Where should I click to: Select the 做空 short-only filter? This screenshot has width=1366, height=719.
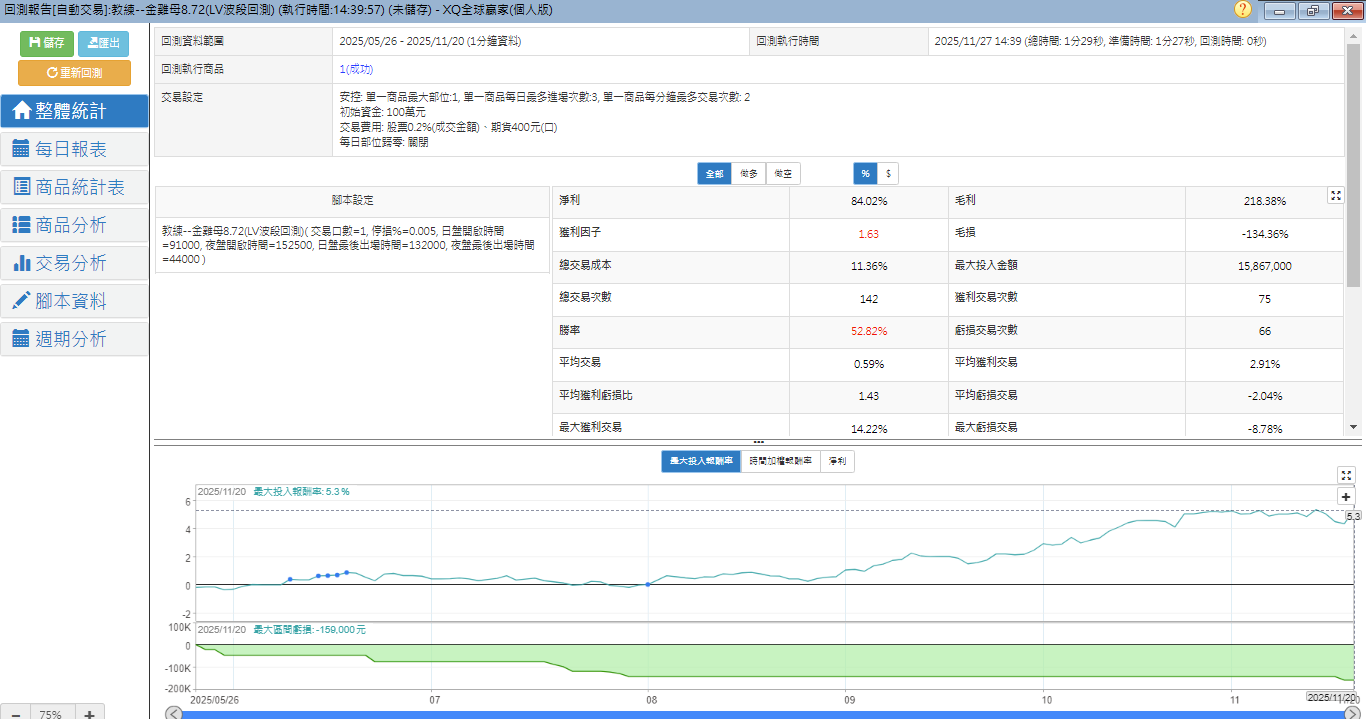(783, 174)
